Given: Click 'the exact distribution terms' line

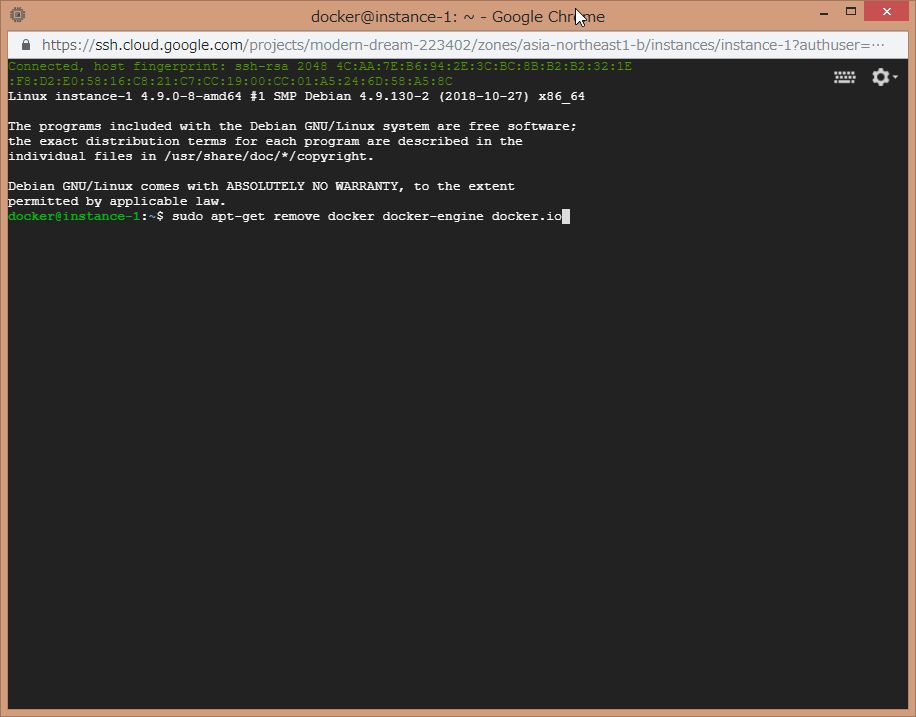Looking at the screenshot, I should point(265,141).
